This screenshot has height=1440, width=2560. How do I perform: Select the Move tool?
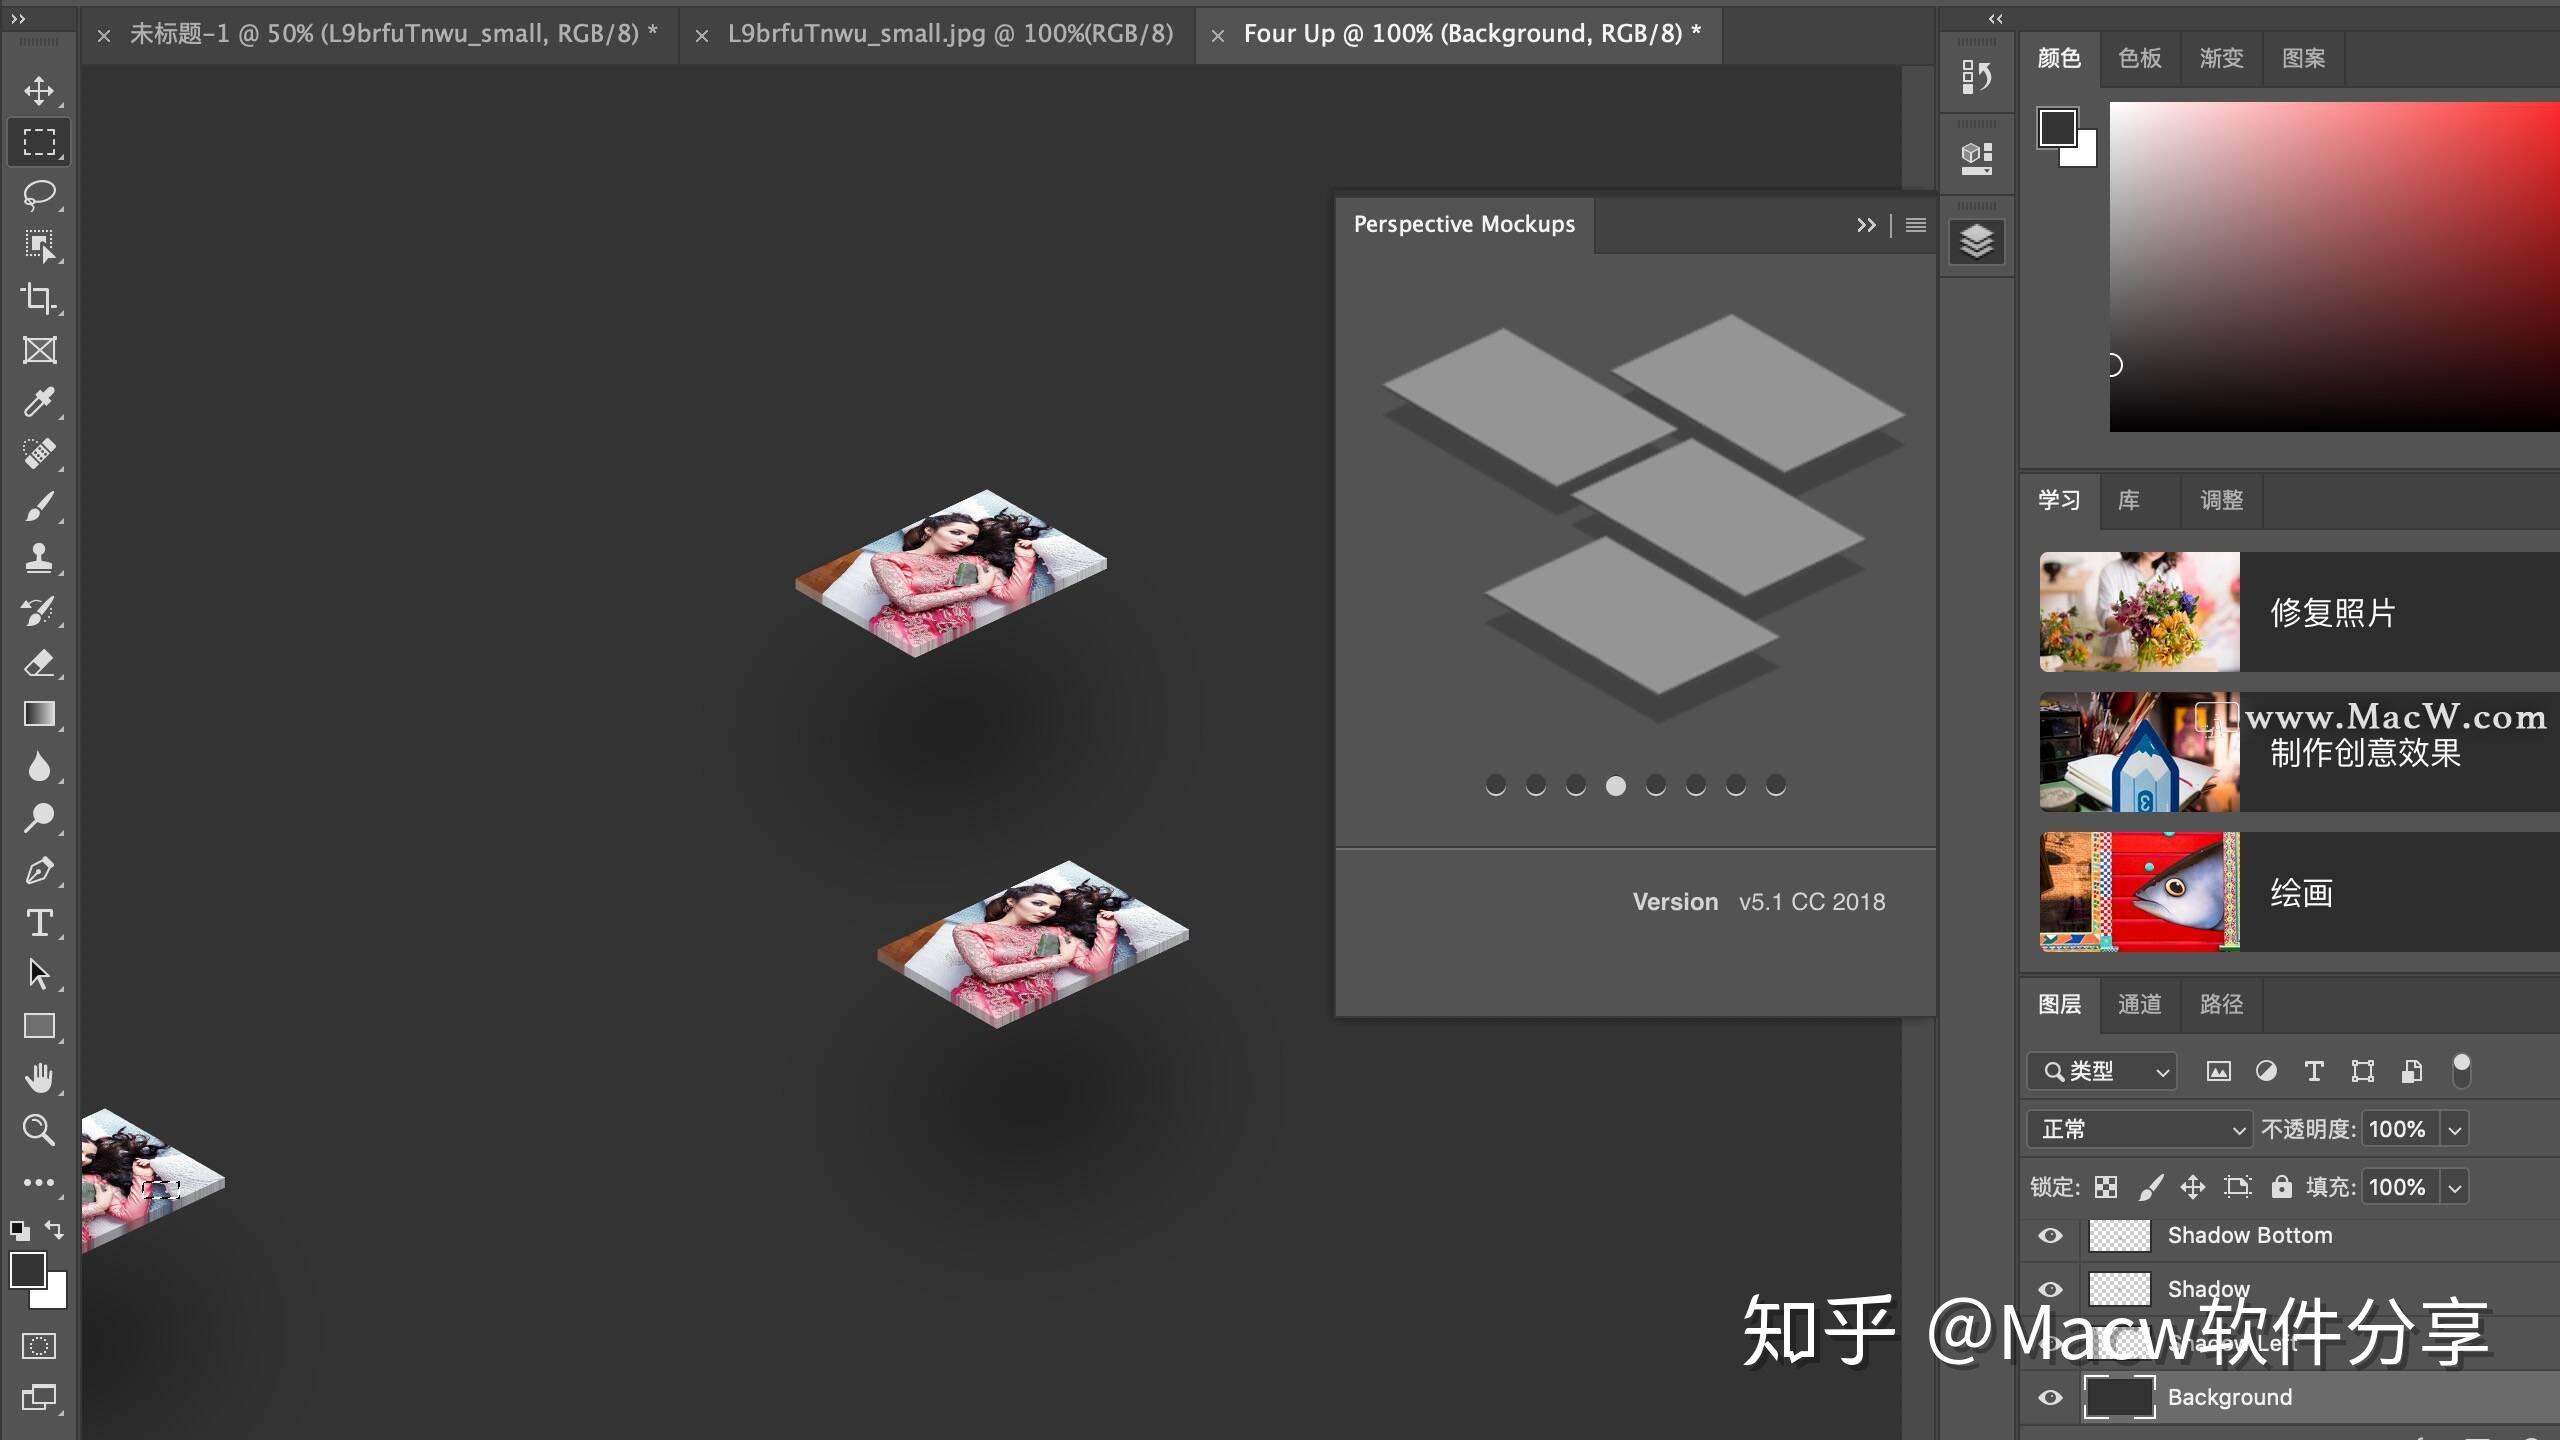click(x=39, y=91)
